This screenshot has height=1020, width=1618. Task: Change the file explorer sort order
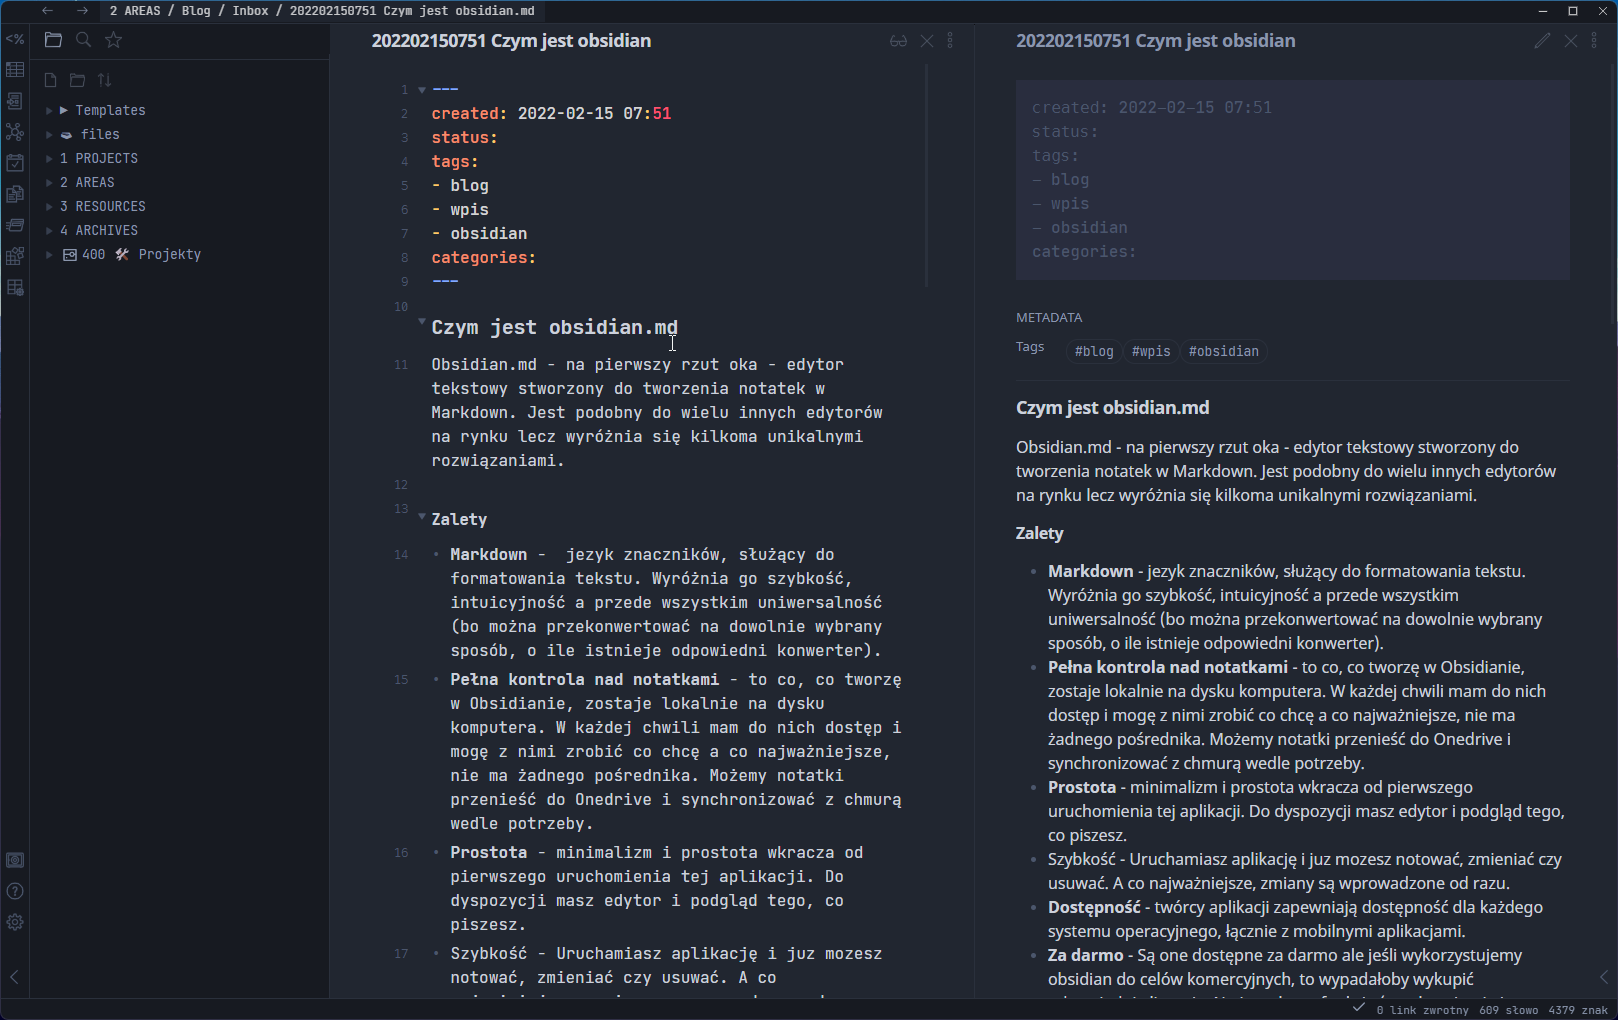(x=105, y=80)
